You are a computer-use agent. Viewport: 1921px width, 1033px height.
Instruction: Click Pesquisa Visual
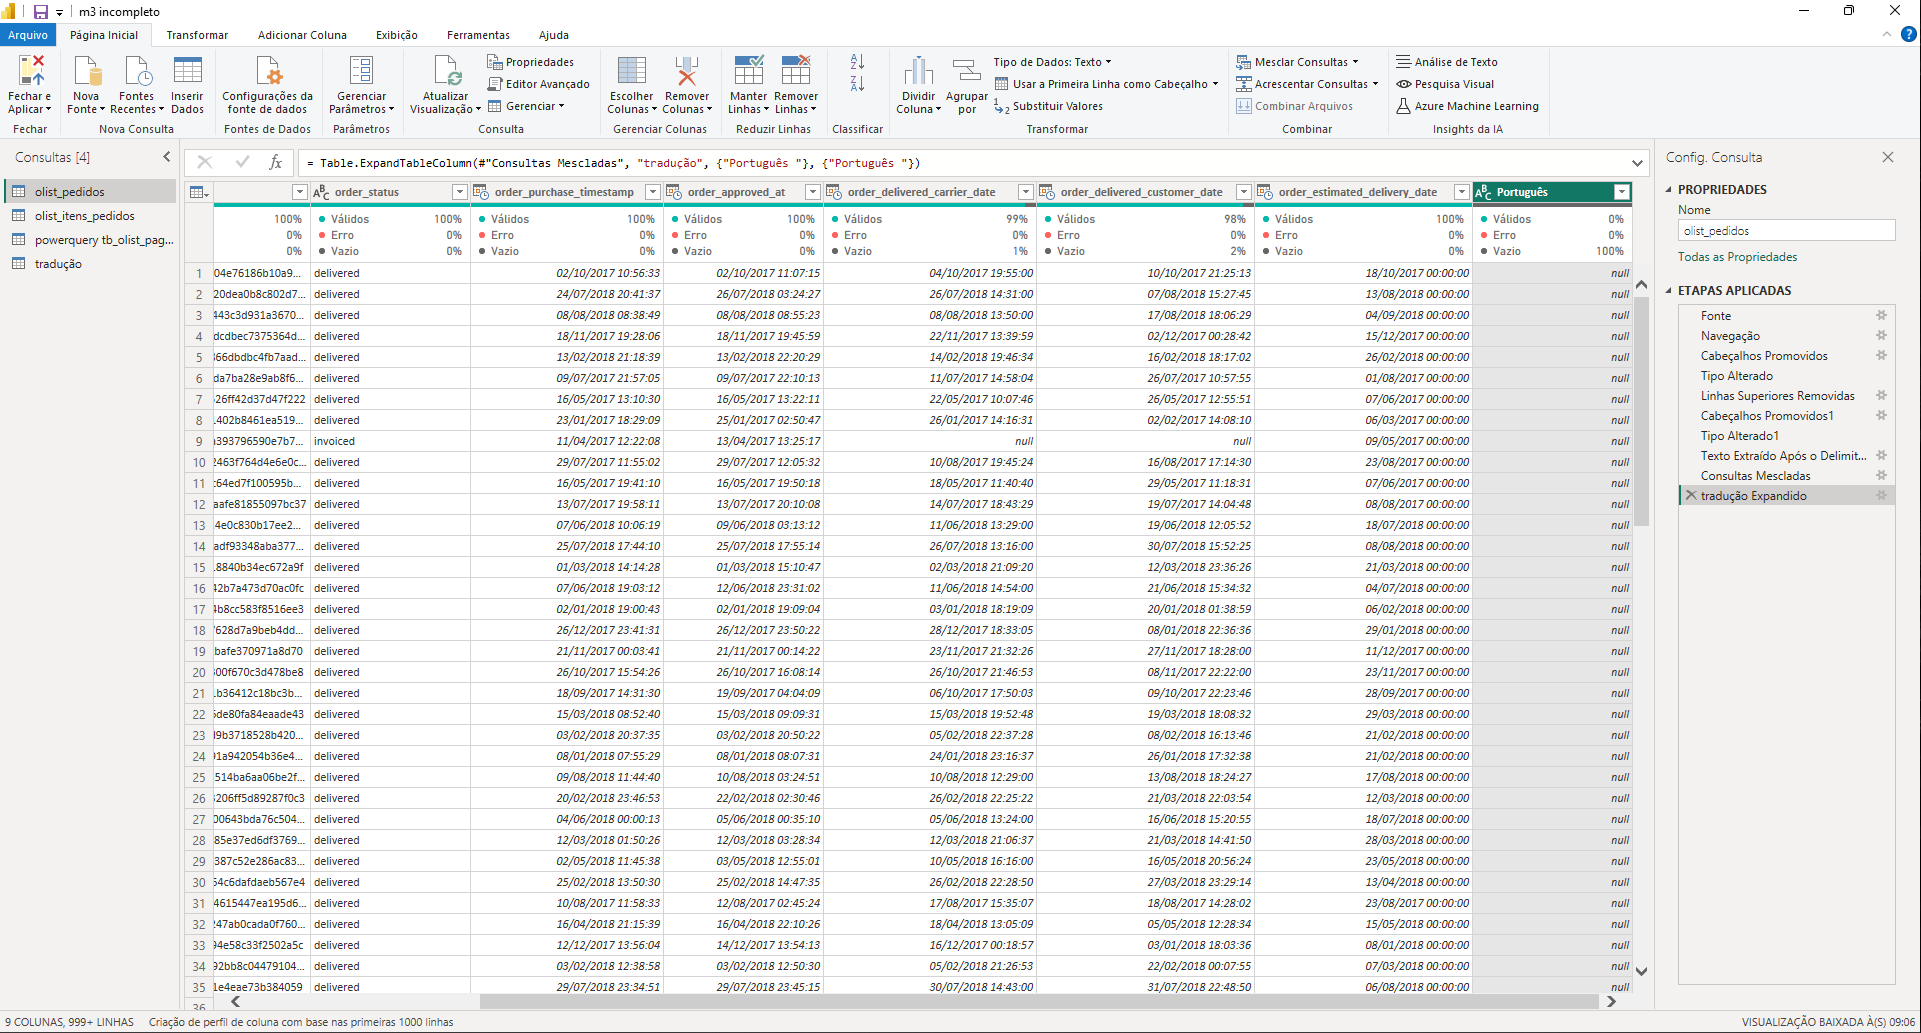pyautogui.click(x=1445, y=84)
